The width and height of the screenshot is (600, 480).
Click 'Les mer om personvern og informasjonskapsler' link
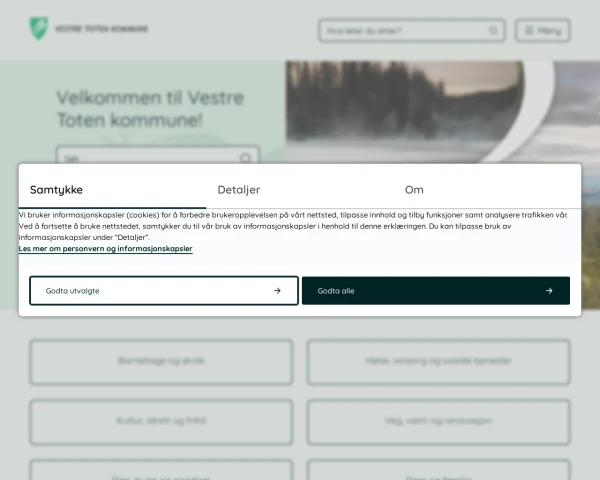click(106, 249)
